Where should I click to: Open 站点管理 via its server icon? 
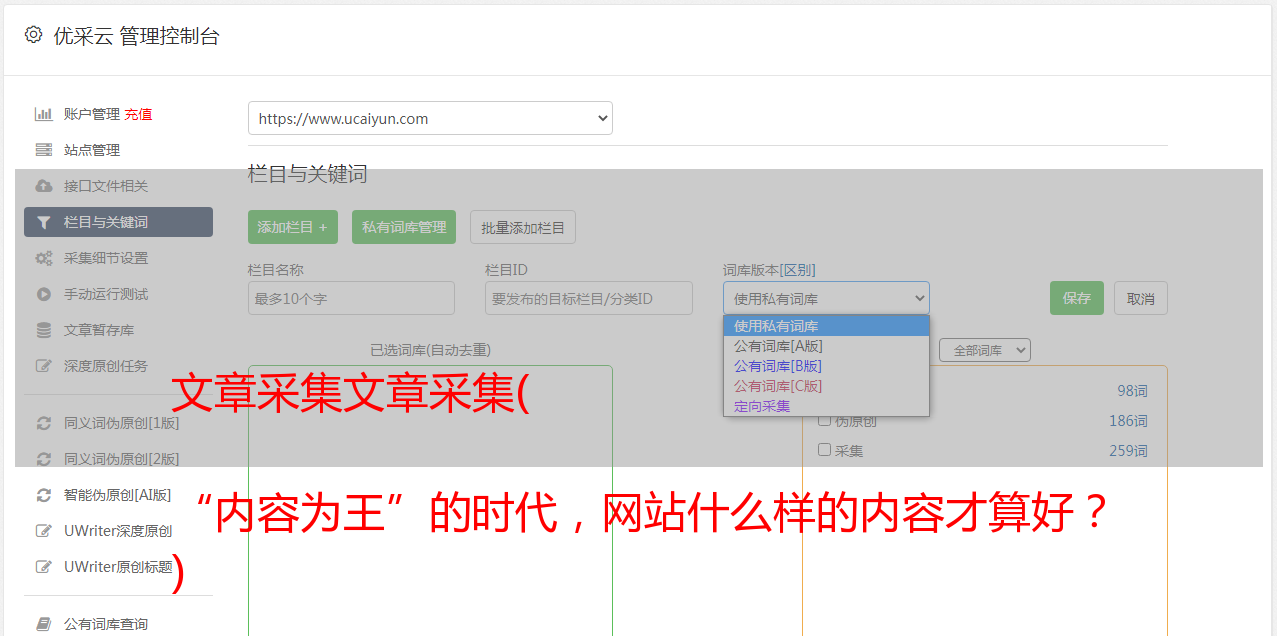pos(44,150)
